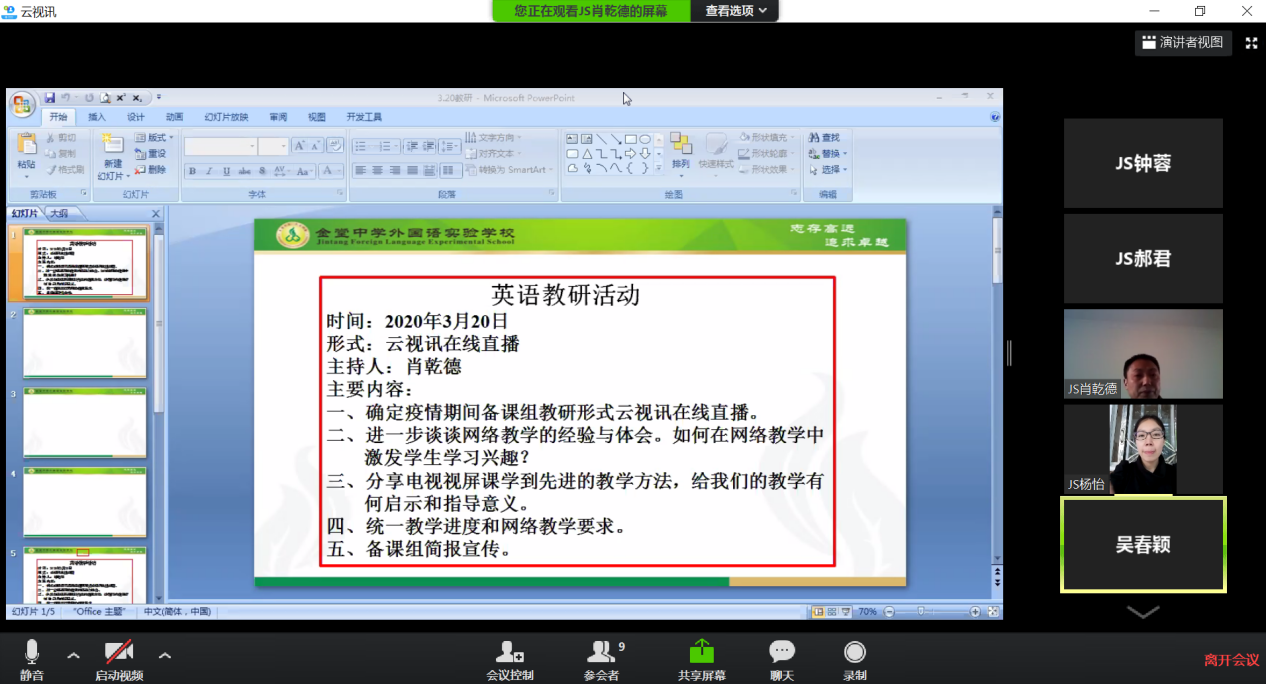Expand video options arrow beside camera

[165, 656]
